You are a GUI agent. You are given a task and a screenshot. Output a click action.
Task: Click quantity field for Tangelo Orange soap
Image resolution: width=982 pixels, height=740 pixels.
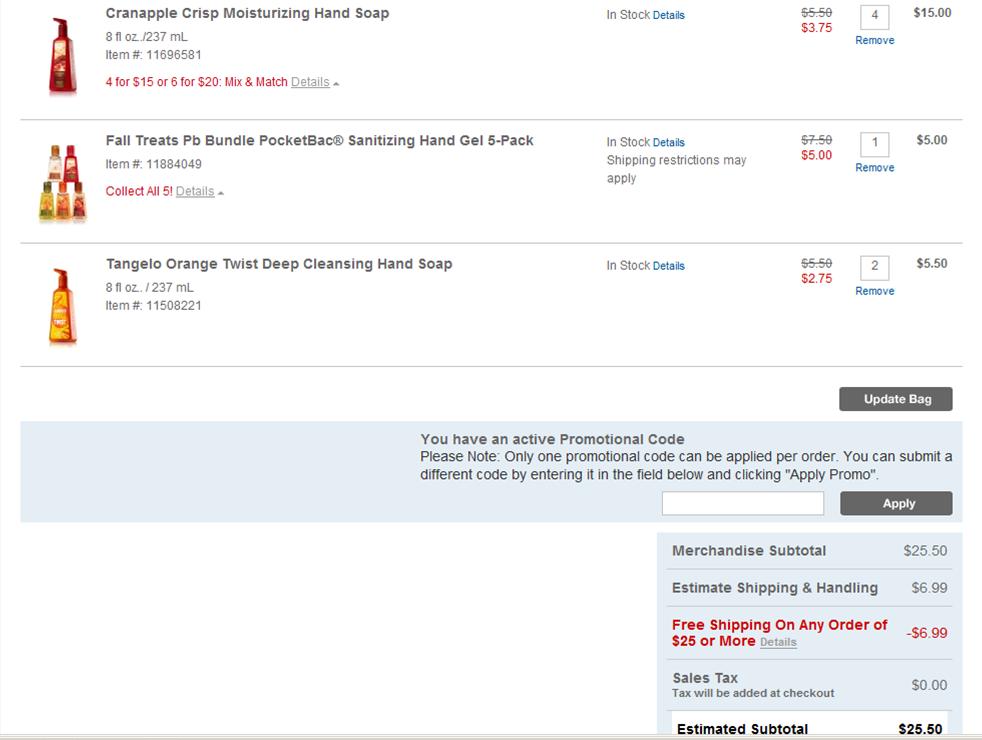[875, 266]
